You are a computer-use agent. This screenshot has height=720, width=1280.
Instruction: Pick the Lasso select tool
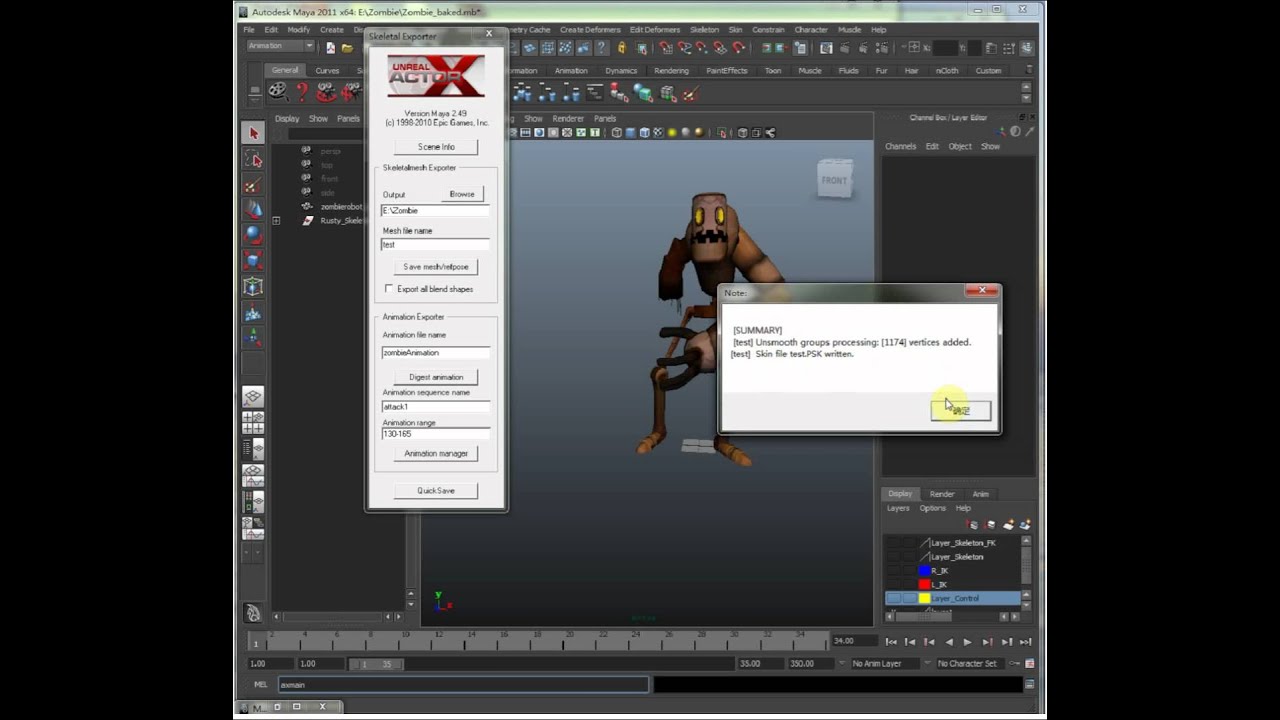(253, 159)
